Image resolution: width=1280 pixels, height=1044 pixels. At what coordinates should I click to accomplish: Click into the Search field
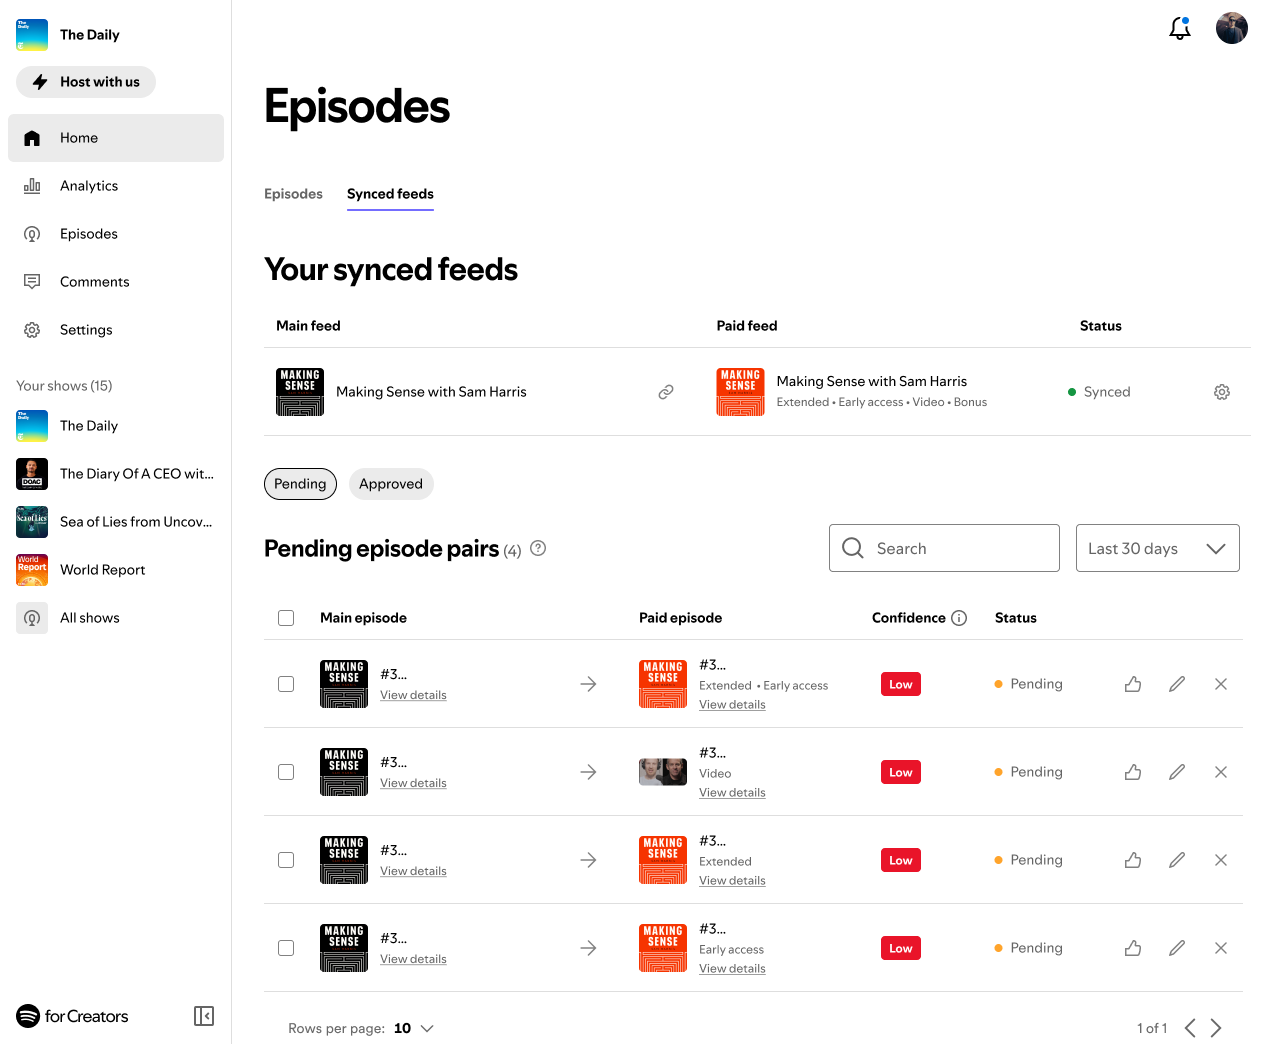click(x=944, y=548)
